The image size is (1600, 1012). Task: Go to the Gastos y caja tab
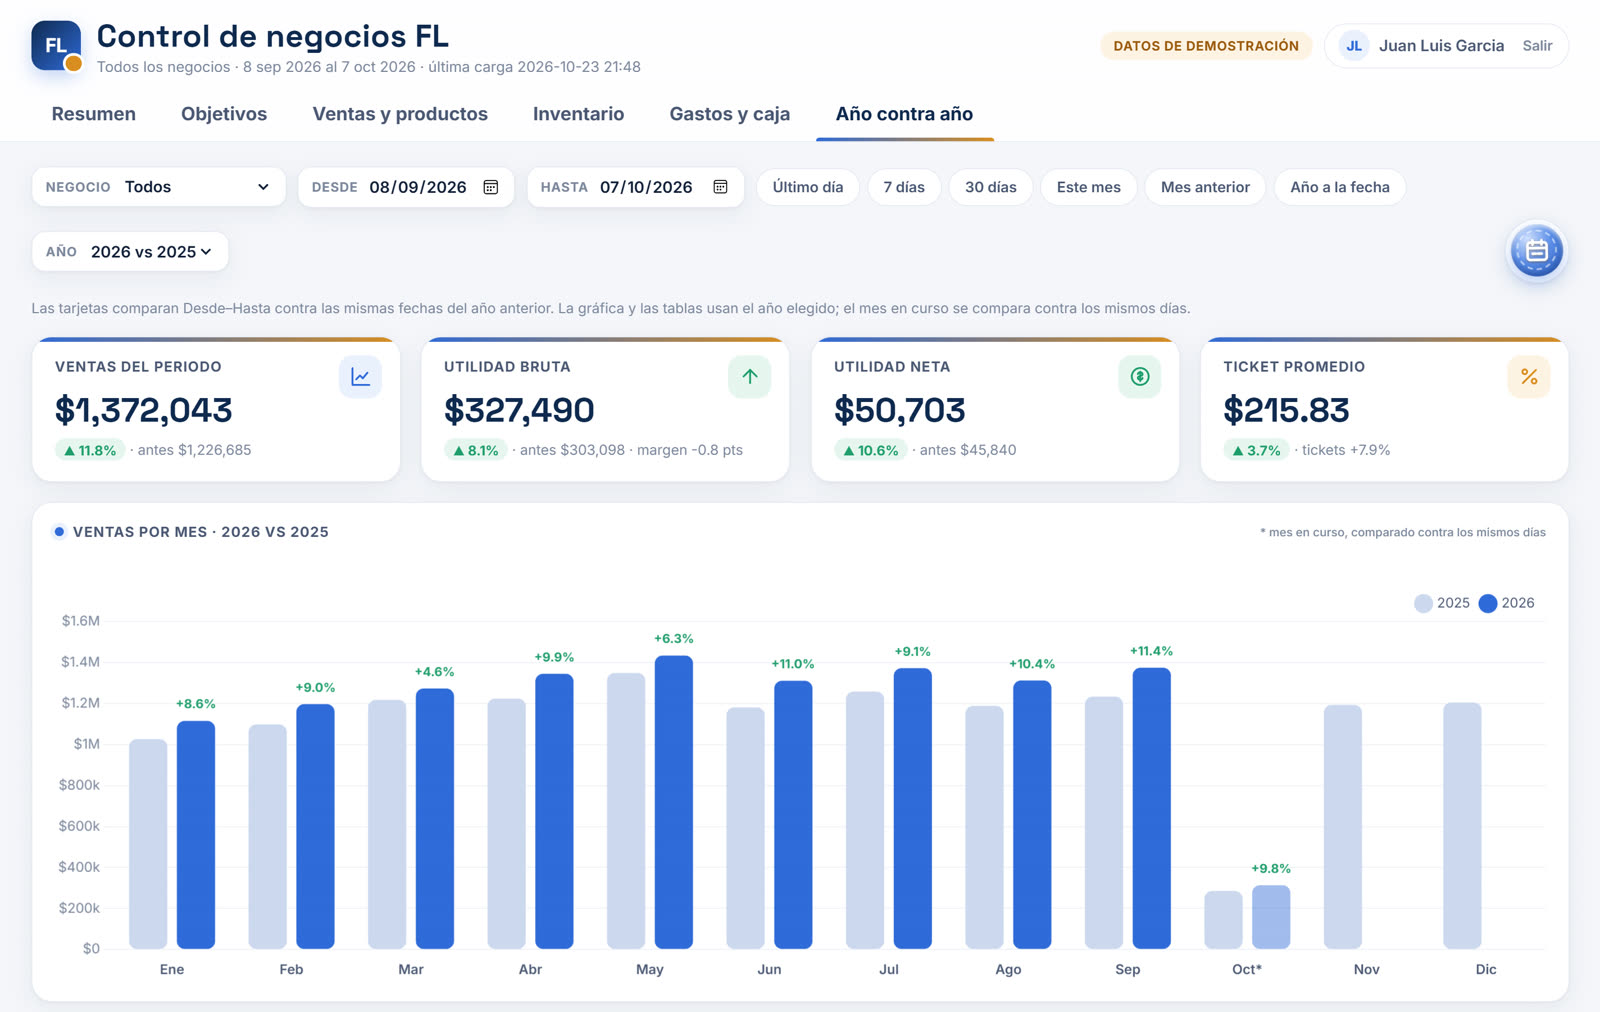730,114
